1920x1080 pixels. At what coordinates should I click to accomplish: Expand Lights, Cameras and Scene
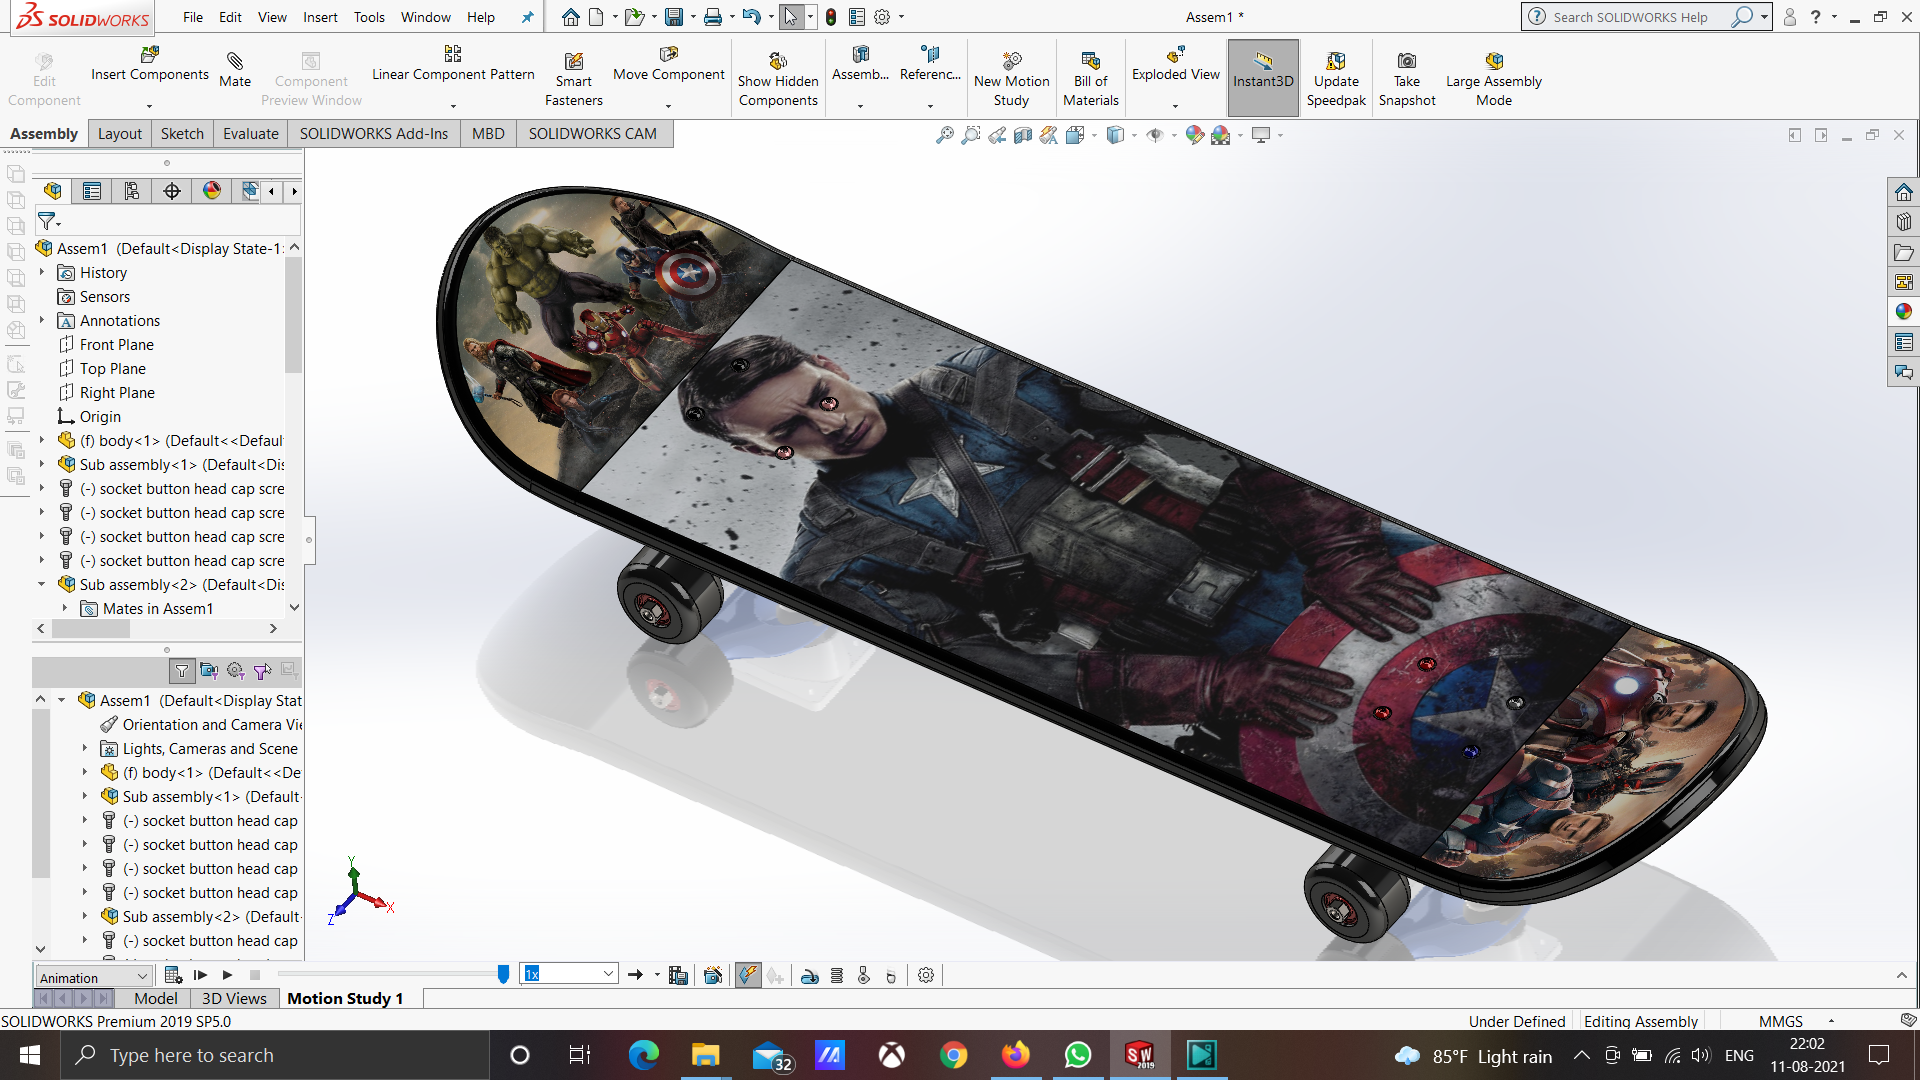click(85, 748)
